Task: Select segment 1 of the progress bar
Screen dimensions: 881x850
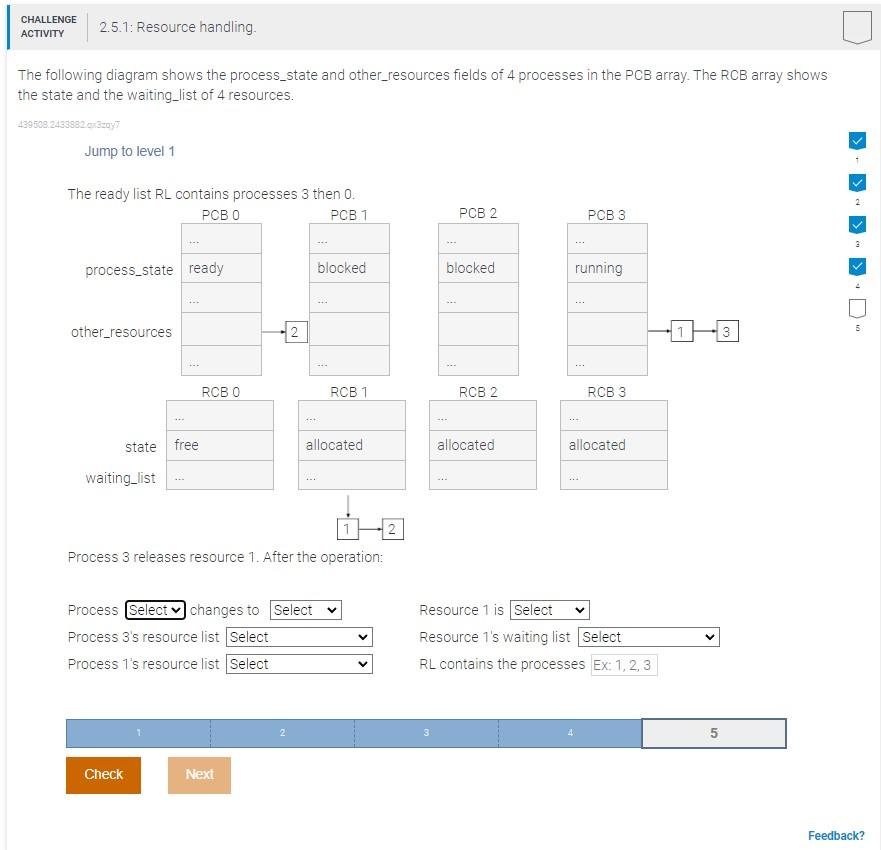Action: point(138,732)
